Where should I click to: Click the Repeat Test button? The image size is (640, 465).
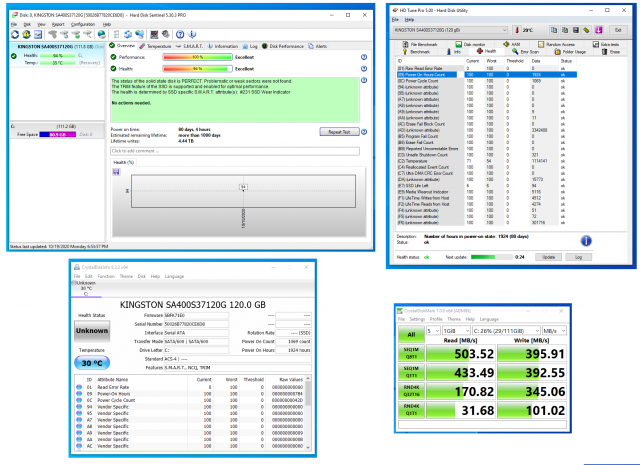(337, 131)
